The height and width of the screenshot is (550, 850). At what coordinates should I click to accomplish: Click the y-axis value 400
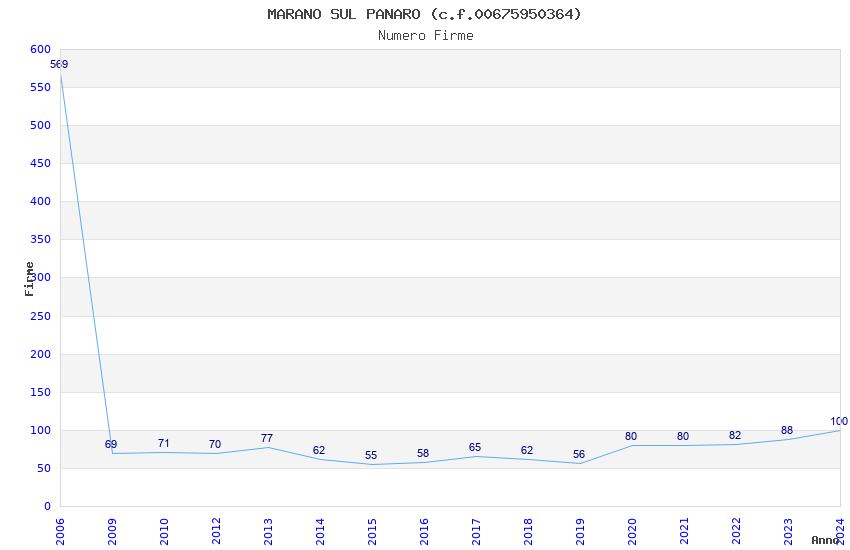41,201
